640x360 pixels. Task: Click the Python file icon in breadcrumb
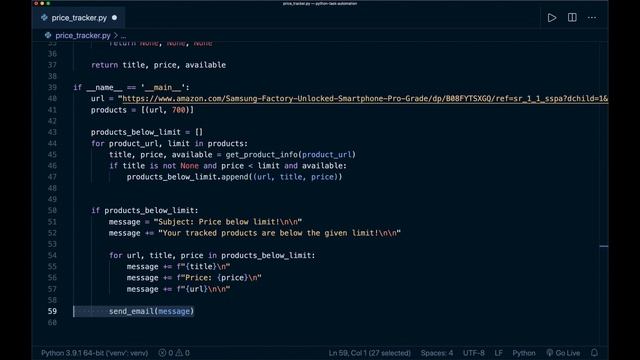[48, 36]
